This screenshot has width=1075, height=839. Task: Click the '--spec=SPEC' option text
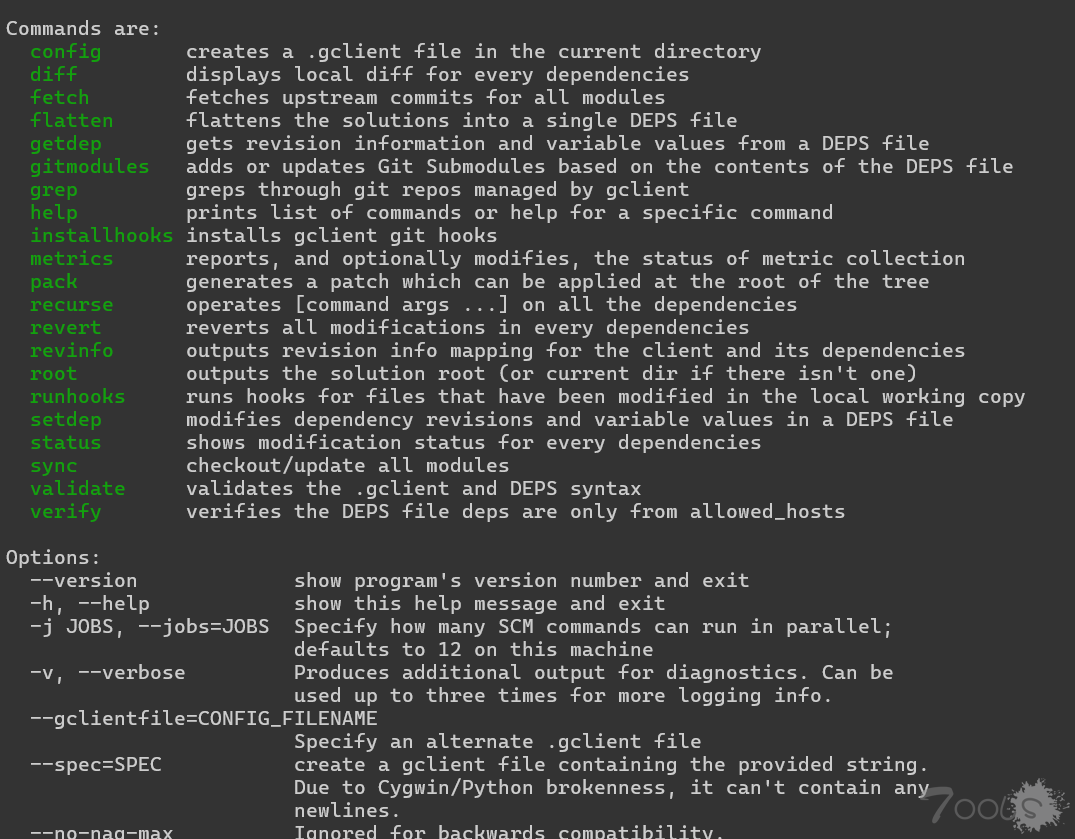click(95, 764)
